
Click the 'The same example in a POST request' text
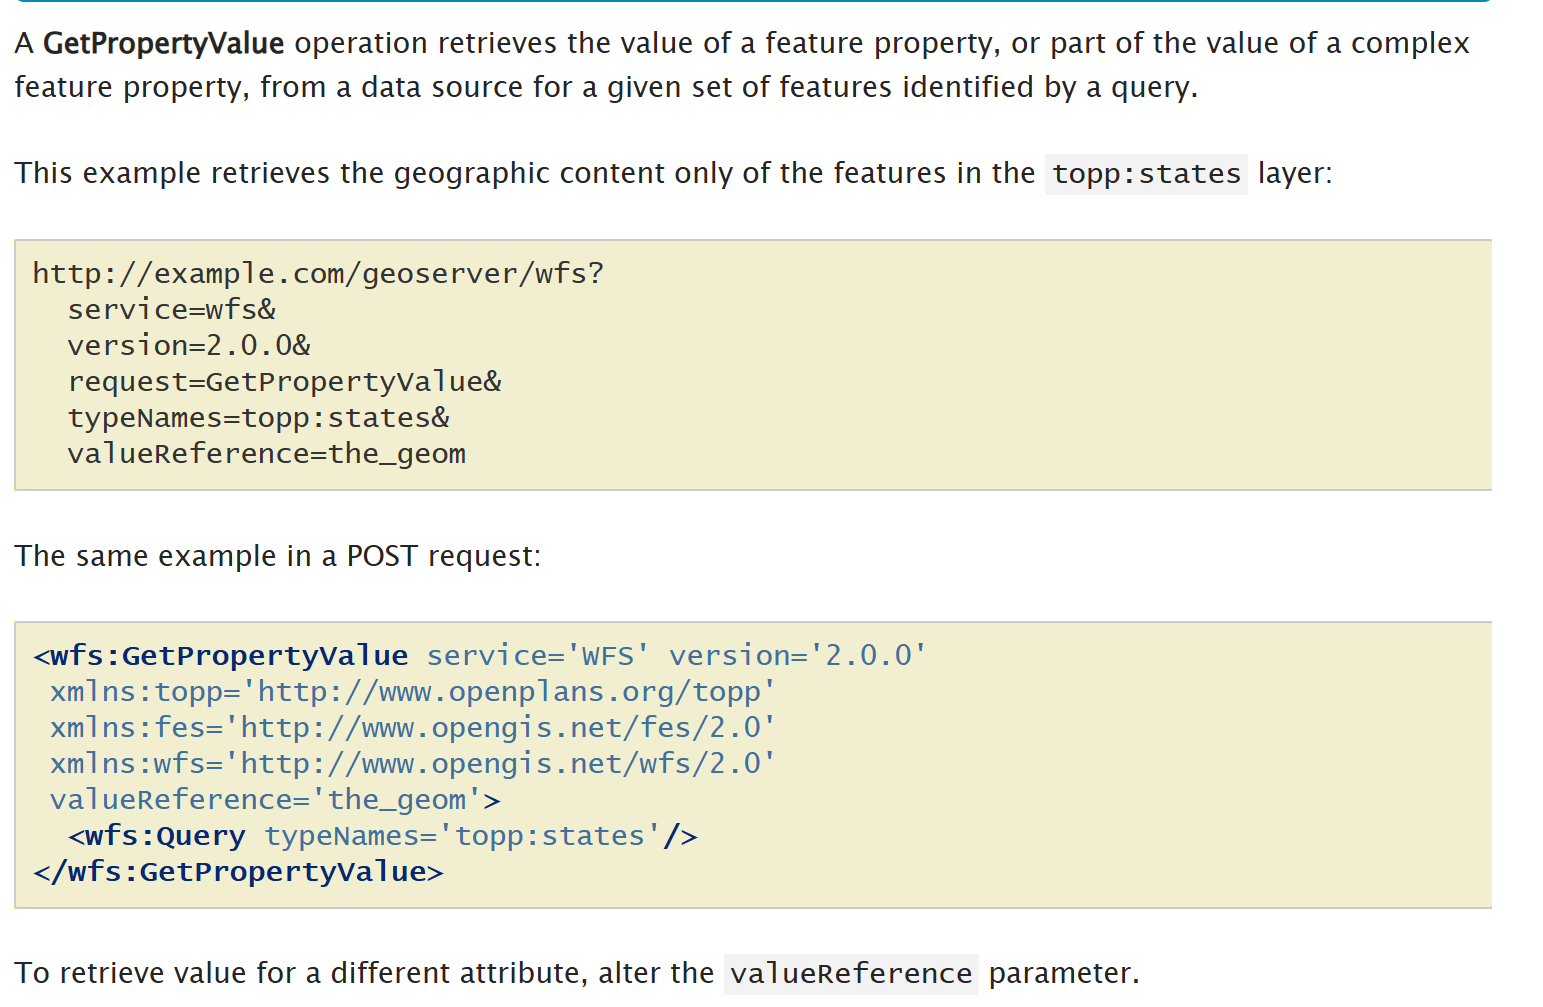coord(277,556)
